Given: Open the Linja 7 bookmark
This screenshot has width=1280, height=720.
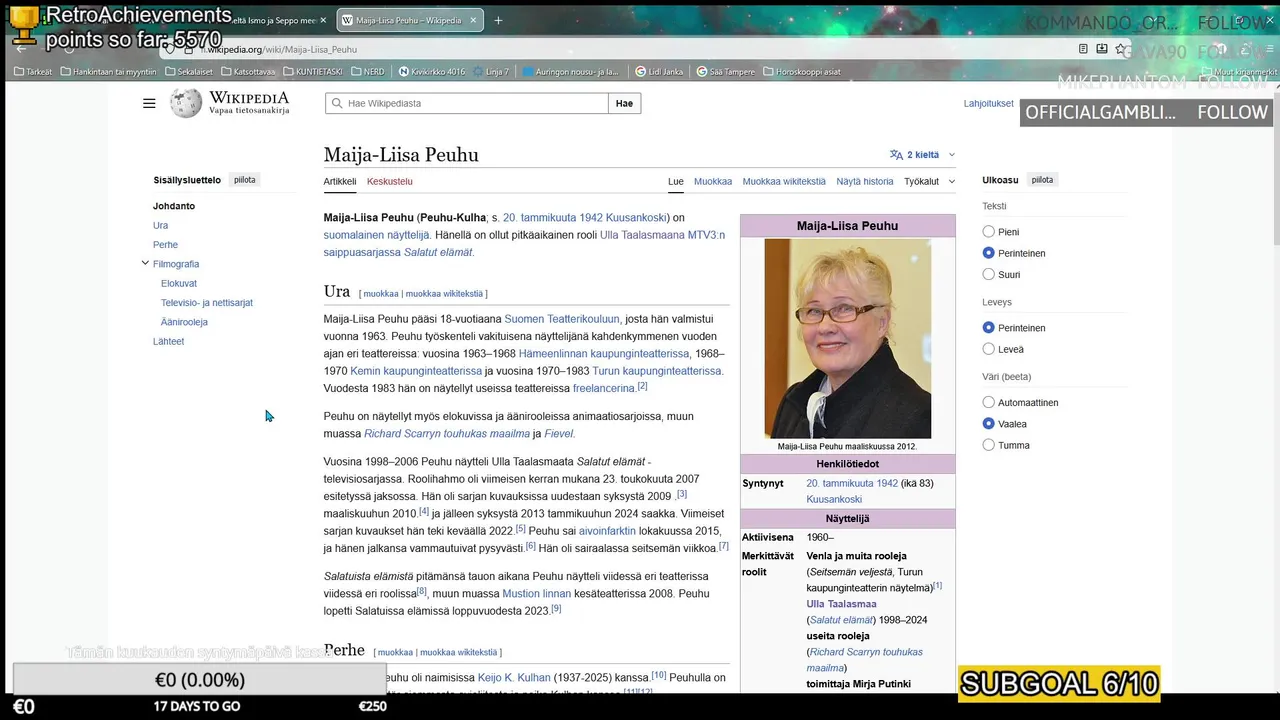Looking at the screenshot, I should [x=491, y=71].
